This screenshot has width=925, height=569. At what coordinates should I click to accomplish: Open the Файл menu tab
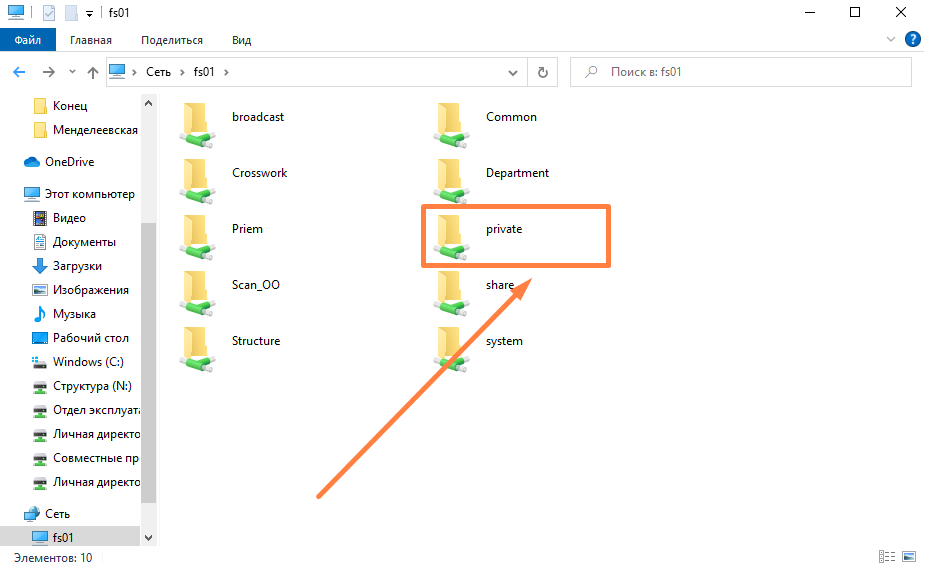point(28,40)
